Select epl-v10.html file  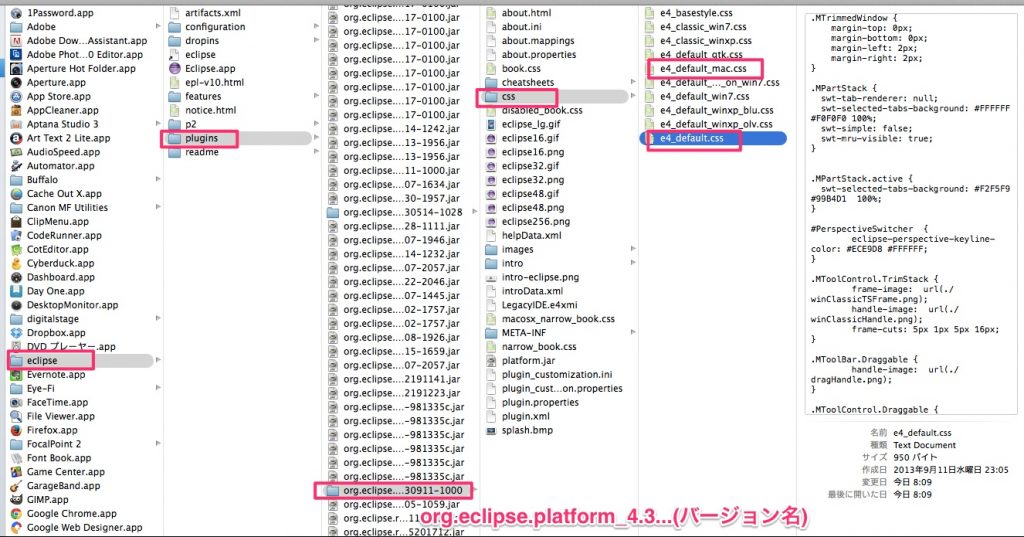coord(214,82)
